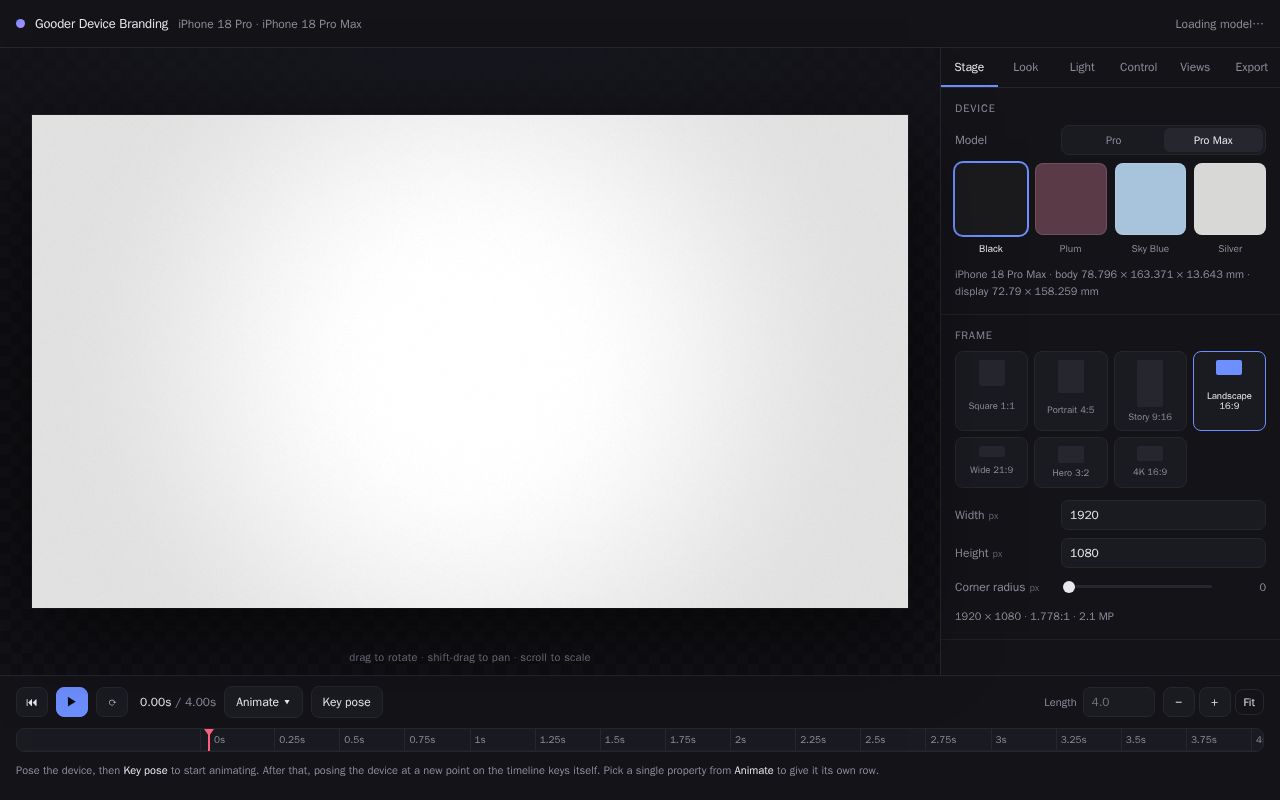Open the Control tab
1280x800 pixels.
(1138, 67)
